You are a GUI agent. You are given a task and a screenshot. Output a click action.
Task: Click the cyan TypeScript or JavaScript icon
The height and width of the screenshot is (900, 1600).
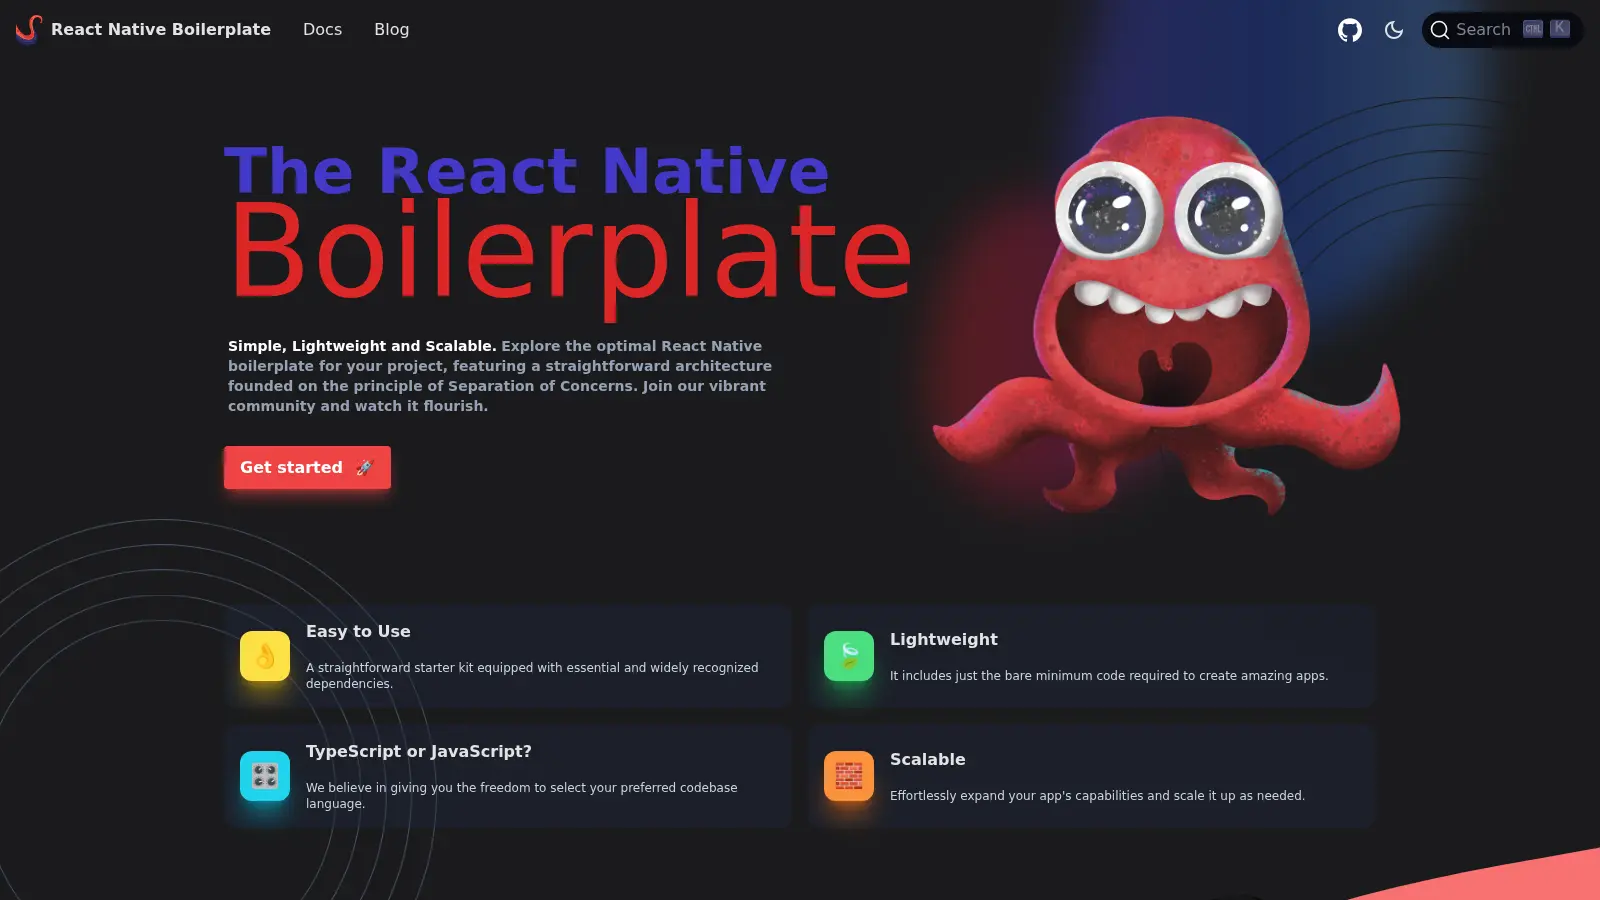(265, 776)
